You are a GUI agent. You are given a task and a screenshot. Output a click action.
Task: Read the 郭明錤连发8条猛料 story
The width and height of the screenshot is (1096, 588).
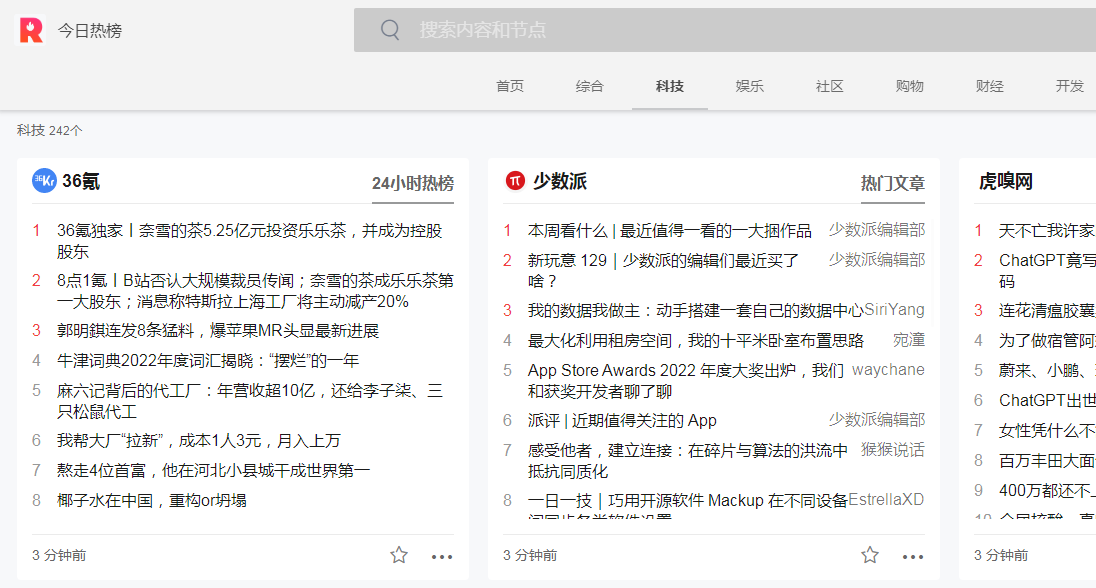click(x=218, y=330)
